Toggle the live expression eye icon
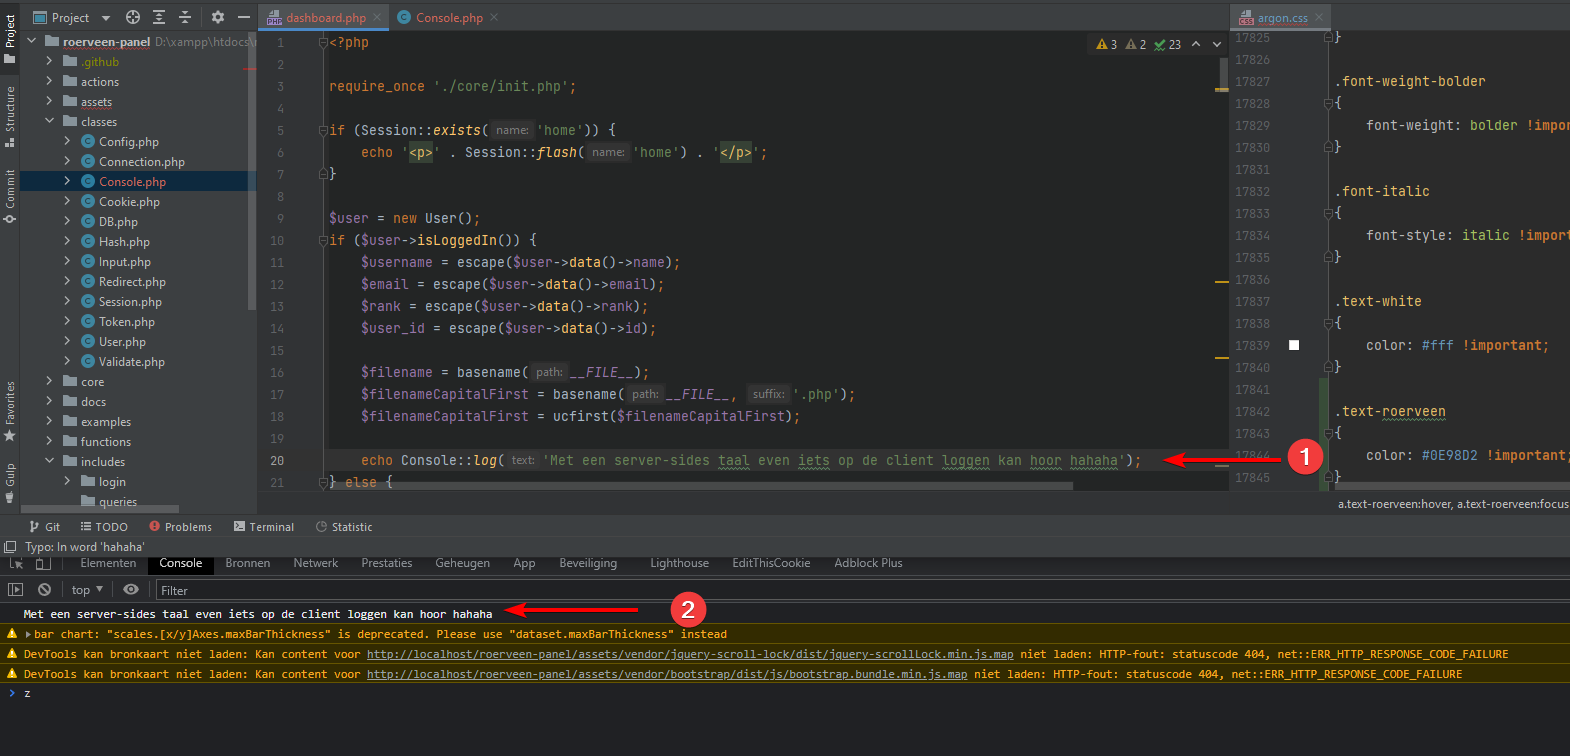The width and height of the screenshot is (1570, 756). (132, 590)
